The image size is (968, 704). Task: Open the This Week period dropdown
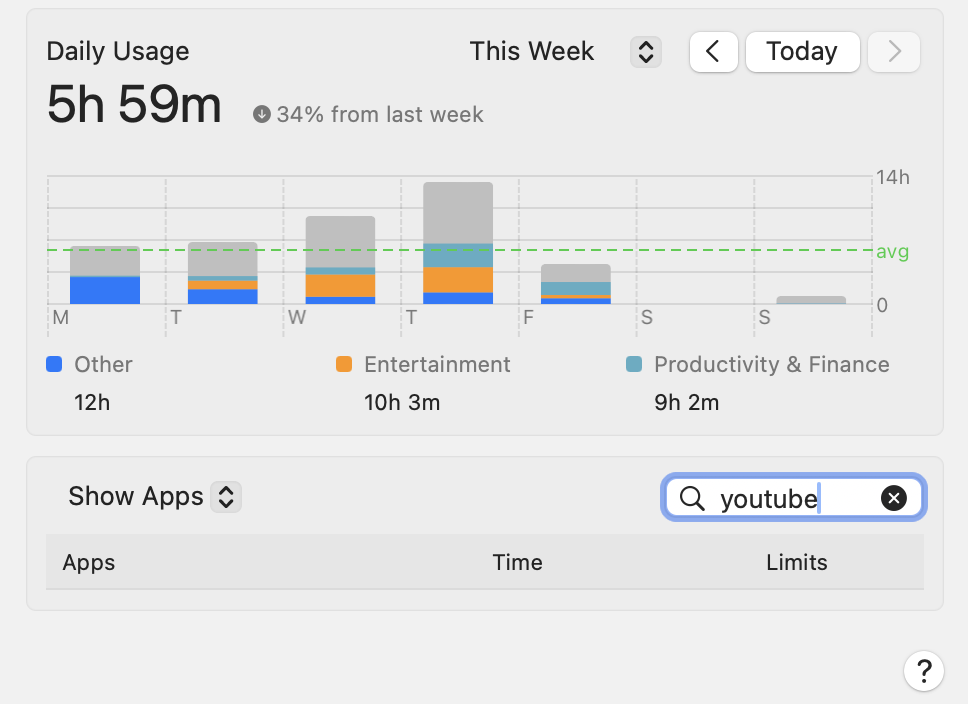pos(532,52)
